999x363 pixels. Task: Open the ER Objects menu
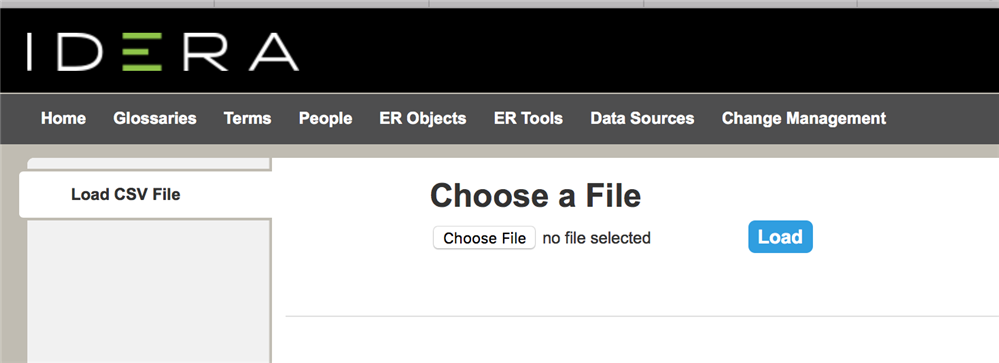pos(422,119)
